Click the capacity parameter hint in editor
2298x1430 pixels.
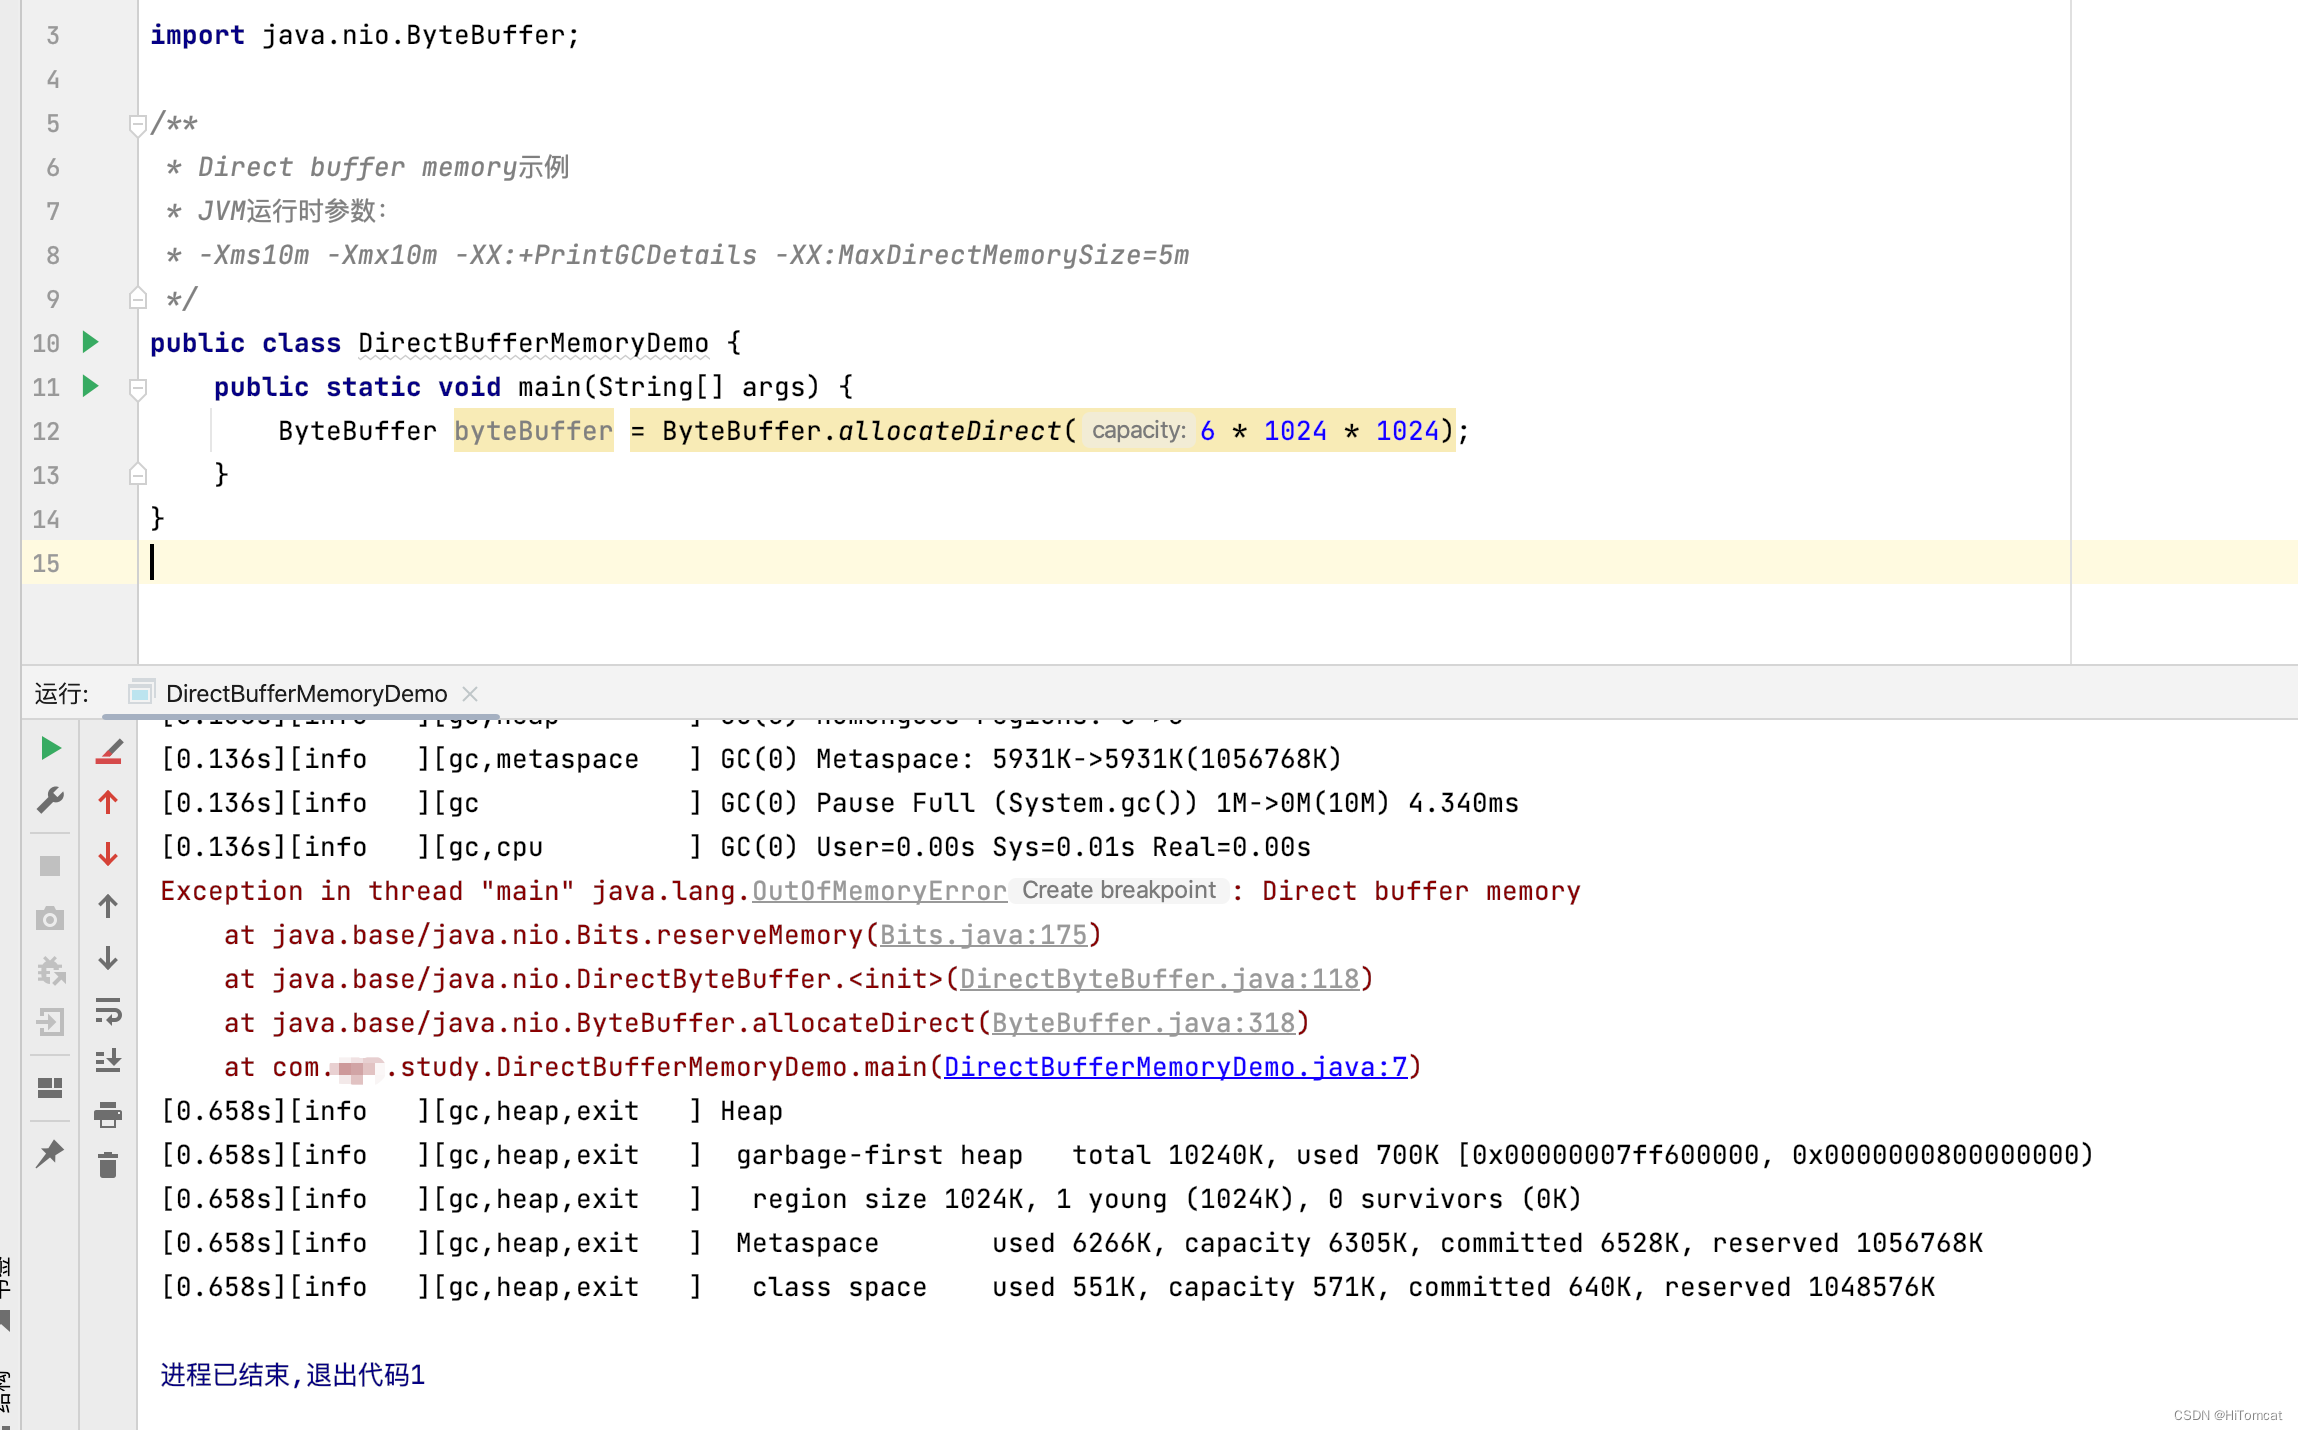[1138, 431]
